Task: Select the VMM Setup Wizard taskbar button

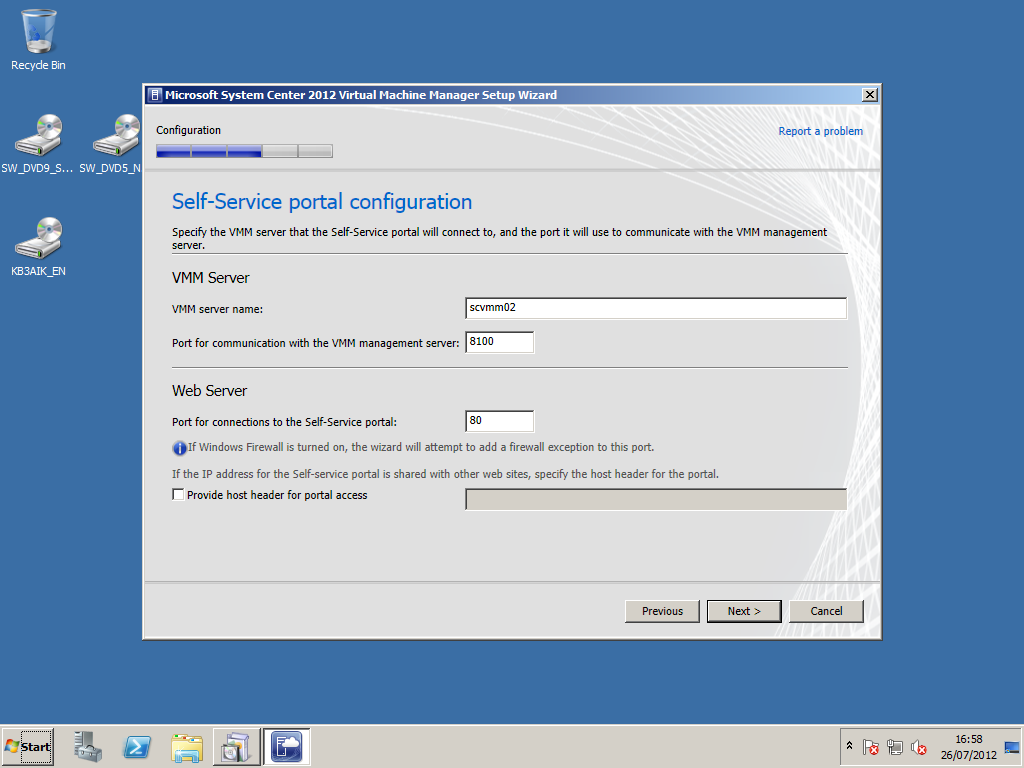Action: click(x=287, y=746)
